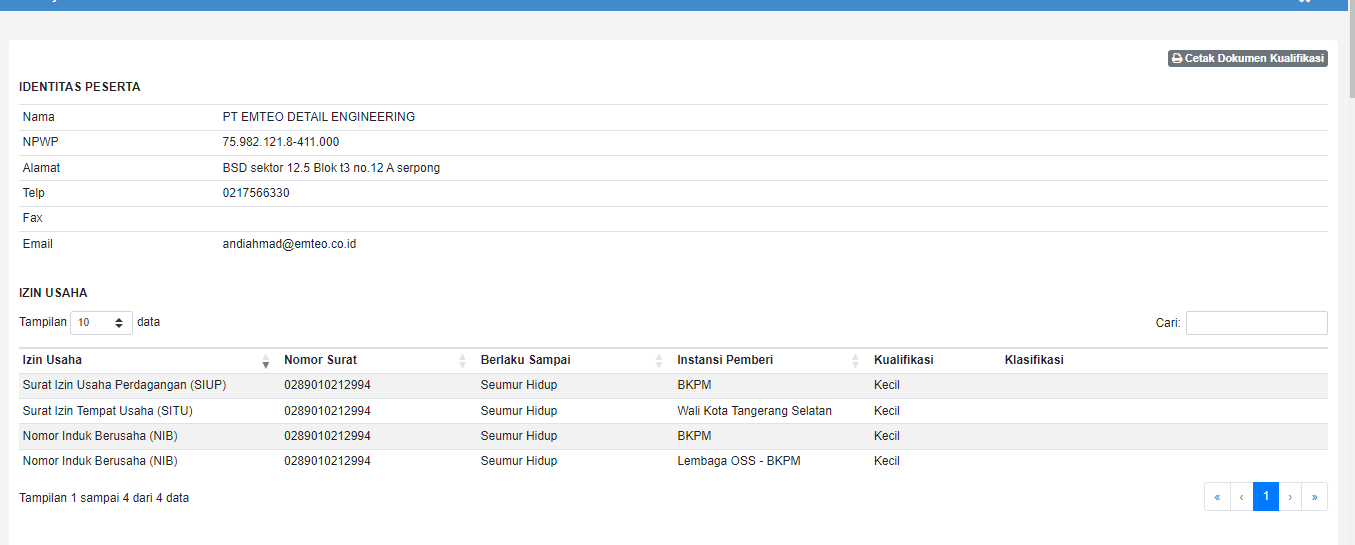Click Surat Izin Tempat Usaha (SITU) cell
1355x545 pixels.
(x=107, y=411)
